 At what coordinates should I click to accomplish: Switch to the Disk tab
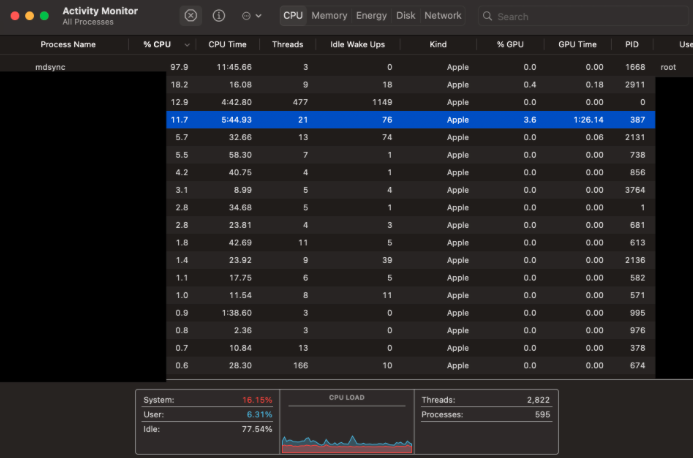click(405, 15)
